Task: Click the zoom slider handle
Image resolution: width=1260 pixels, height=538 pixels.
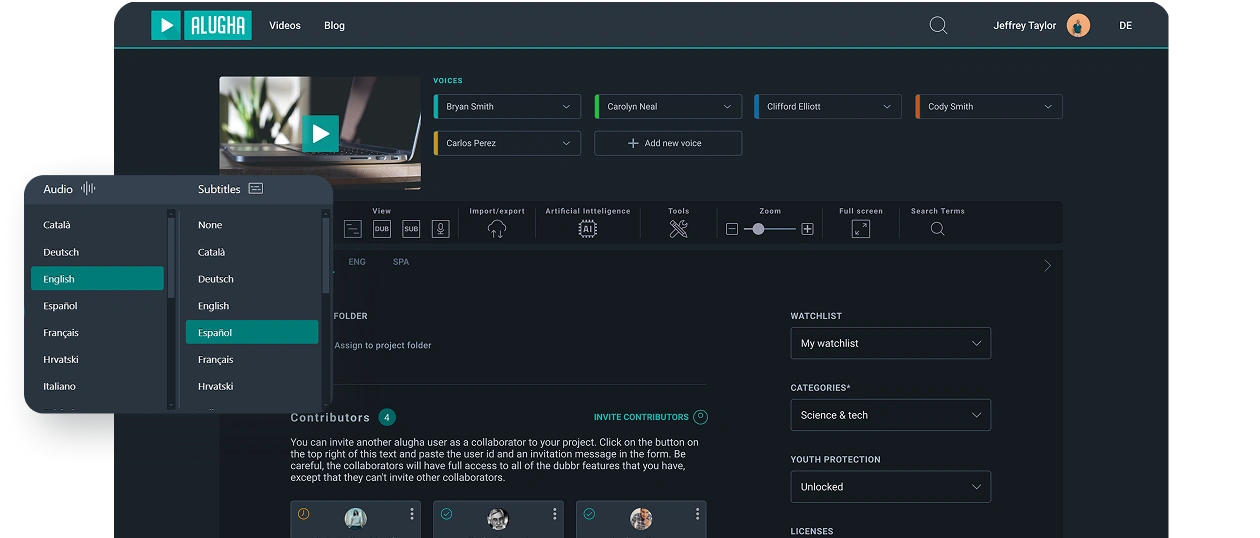Action: [x=759, y=229]
